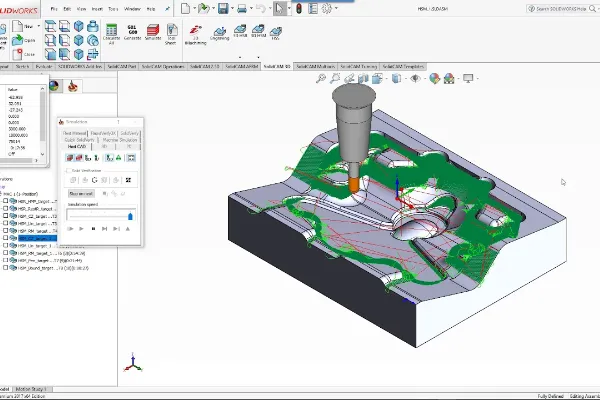
Task: Click the Zoom to Area view icon
Action: pos(335,78)
